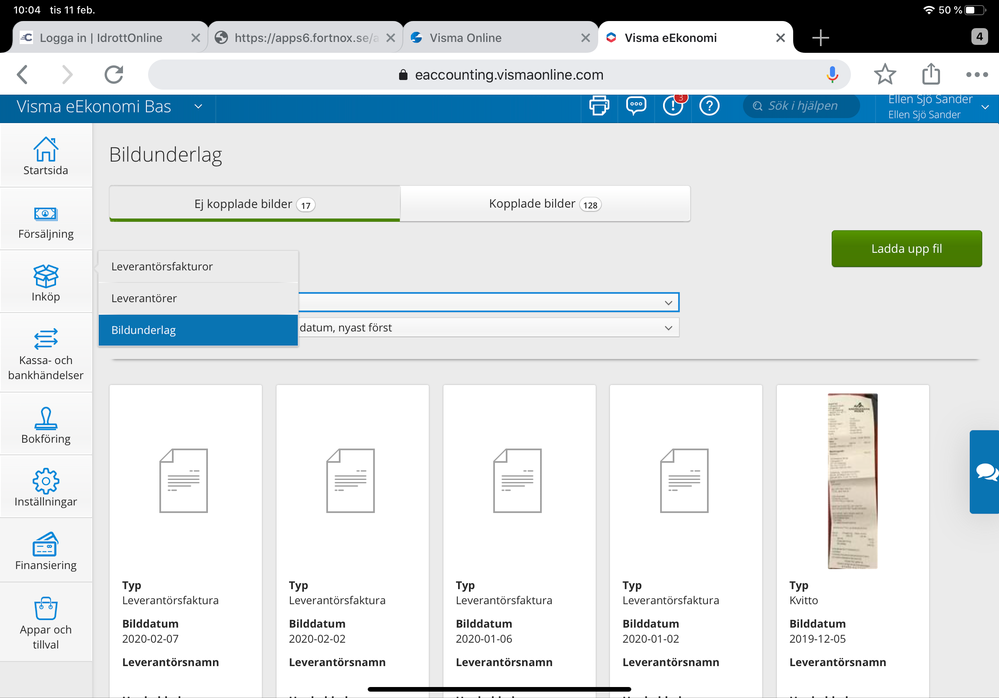The height and width of the screenshot is (698, 999).
Task: Tap the microphone icon in address bar
Action: pyautogui.click(x=832, y=75)
